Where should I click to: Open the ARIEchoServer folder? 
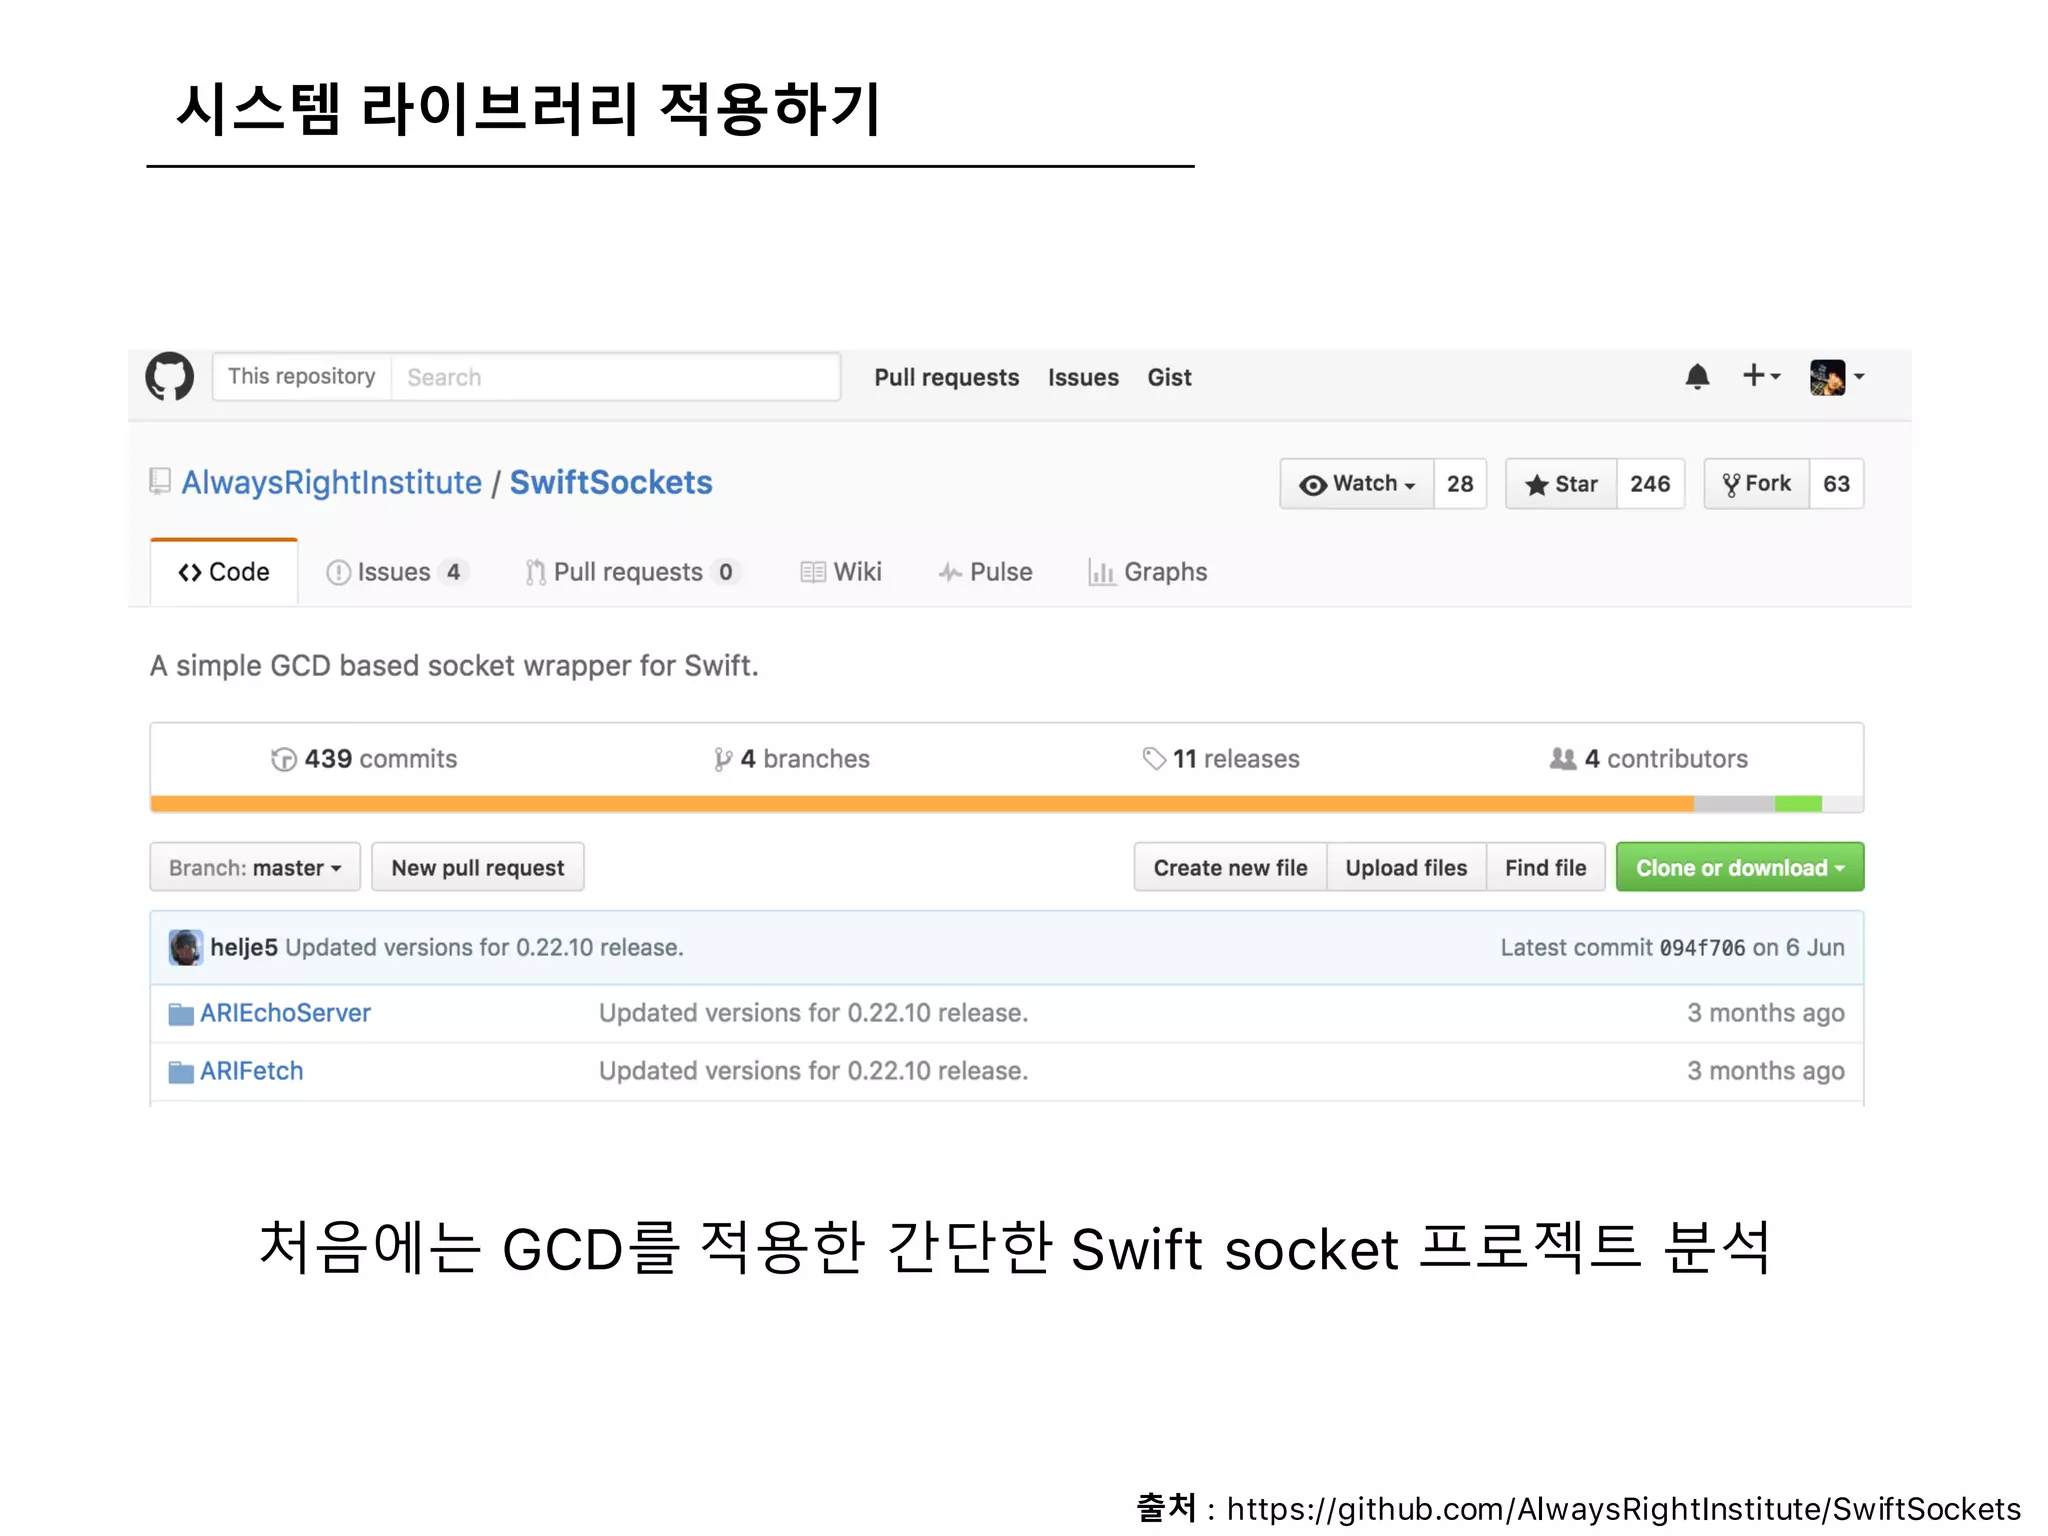point(285,1014)
